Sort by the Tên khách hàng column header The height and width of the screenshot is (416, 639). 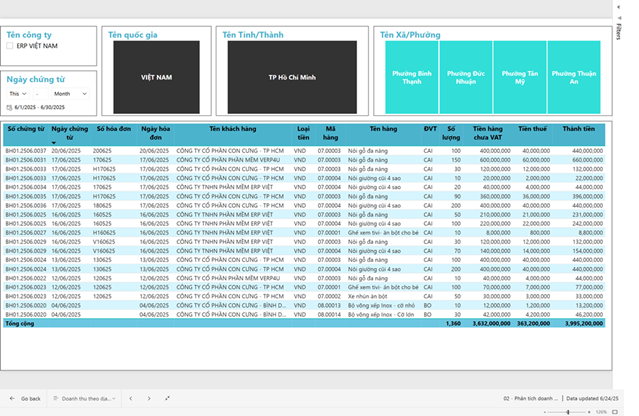(232, 129)
